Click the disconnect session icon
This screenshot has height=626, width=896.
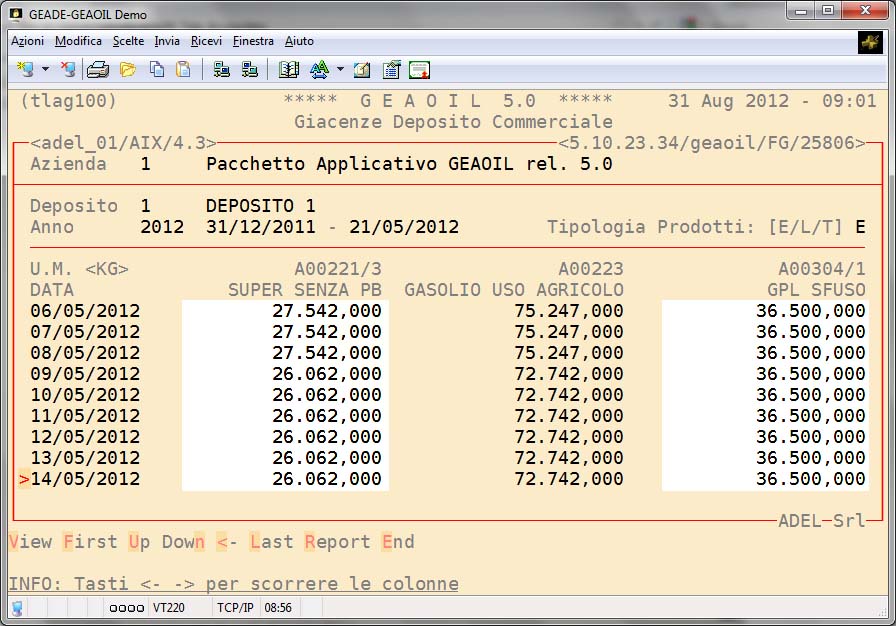point(68,69)
